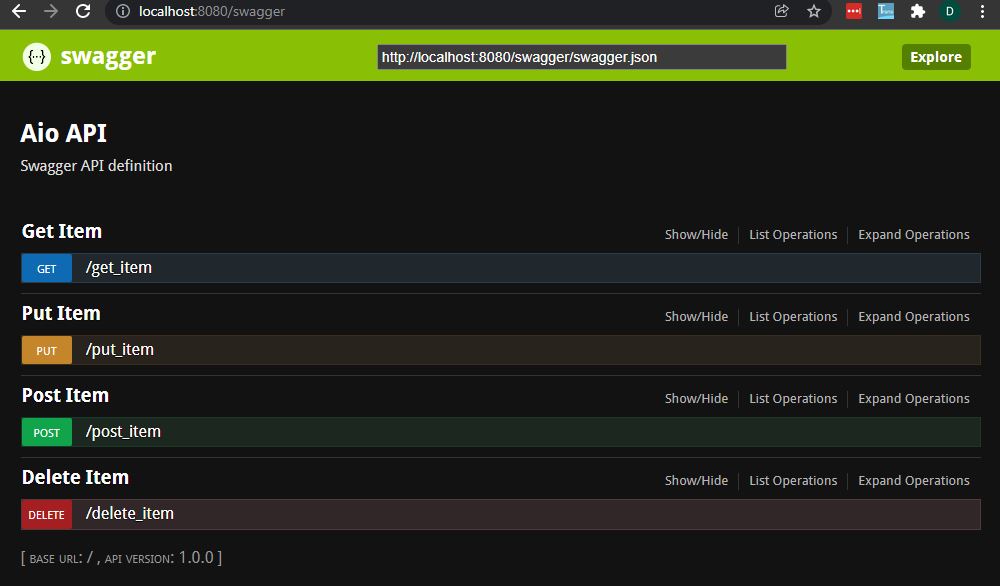Open the LastPass extension icon
The image size is (1000, 586).
coord(853,12)
